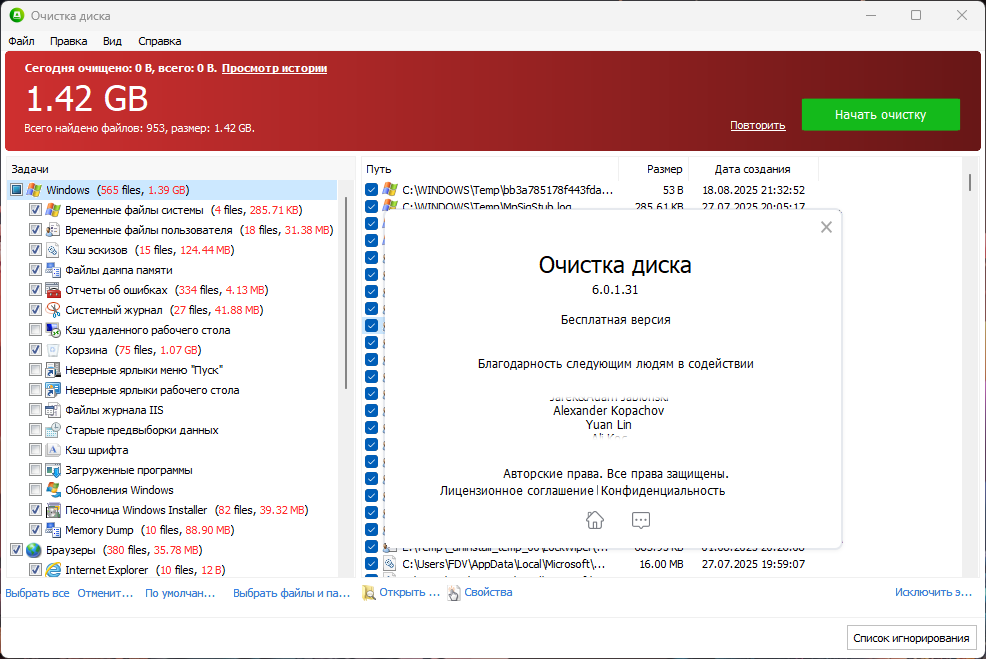Click the Отменит… link

[x=105, y=593]
